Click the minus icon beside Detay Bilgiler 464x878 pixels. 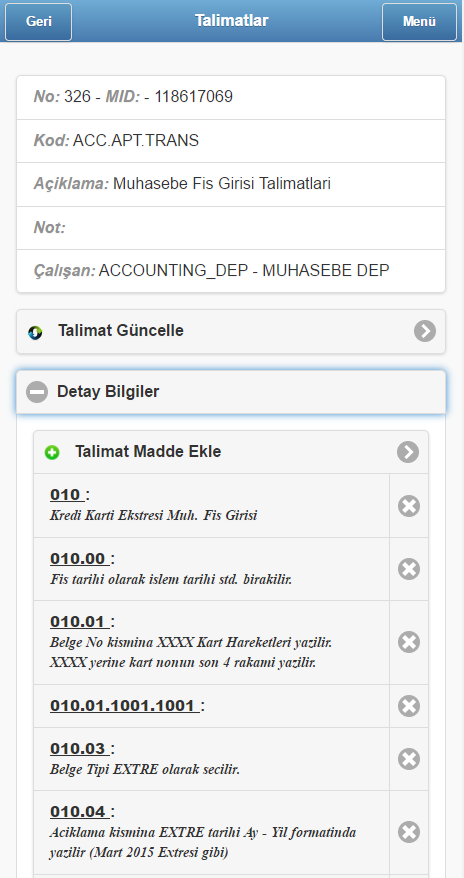[37, 392]
